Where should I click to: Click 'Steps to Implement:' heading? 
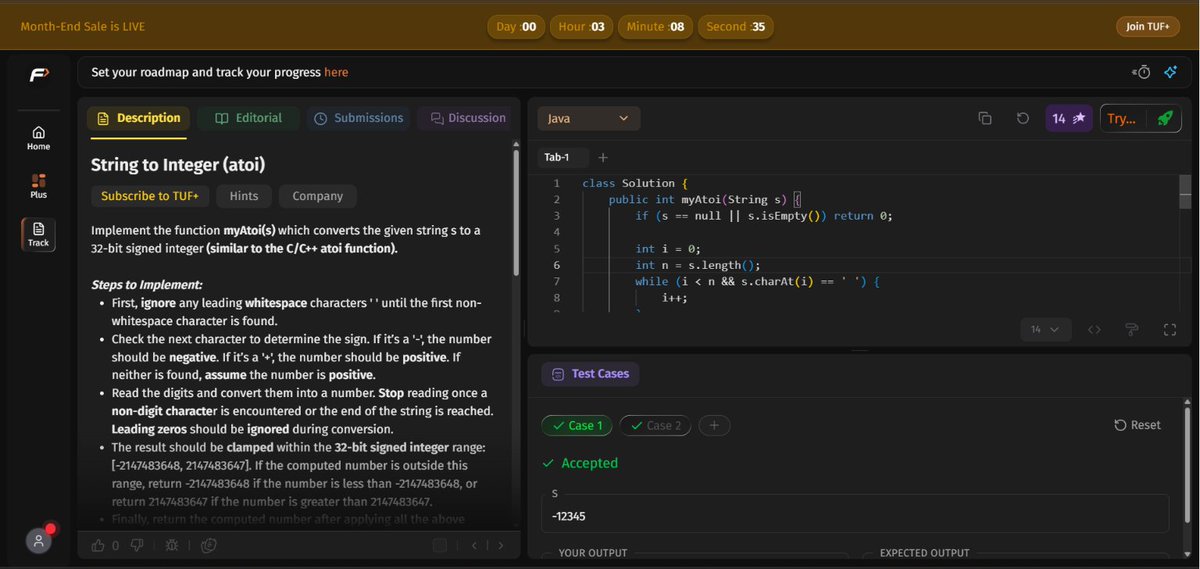[x=146, y=285]
